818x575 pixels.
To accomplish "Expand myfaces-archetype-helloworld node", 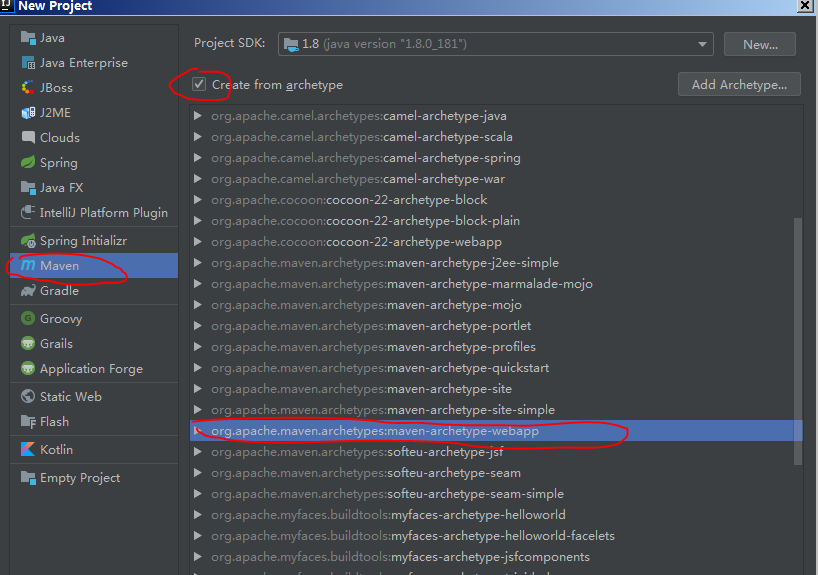I will (x=198, y=514).
